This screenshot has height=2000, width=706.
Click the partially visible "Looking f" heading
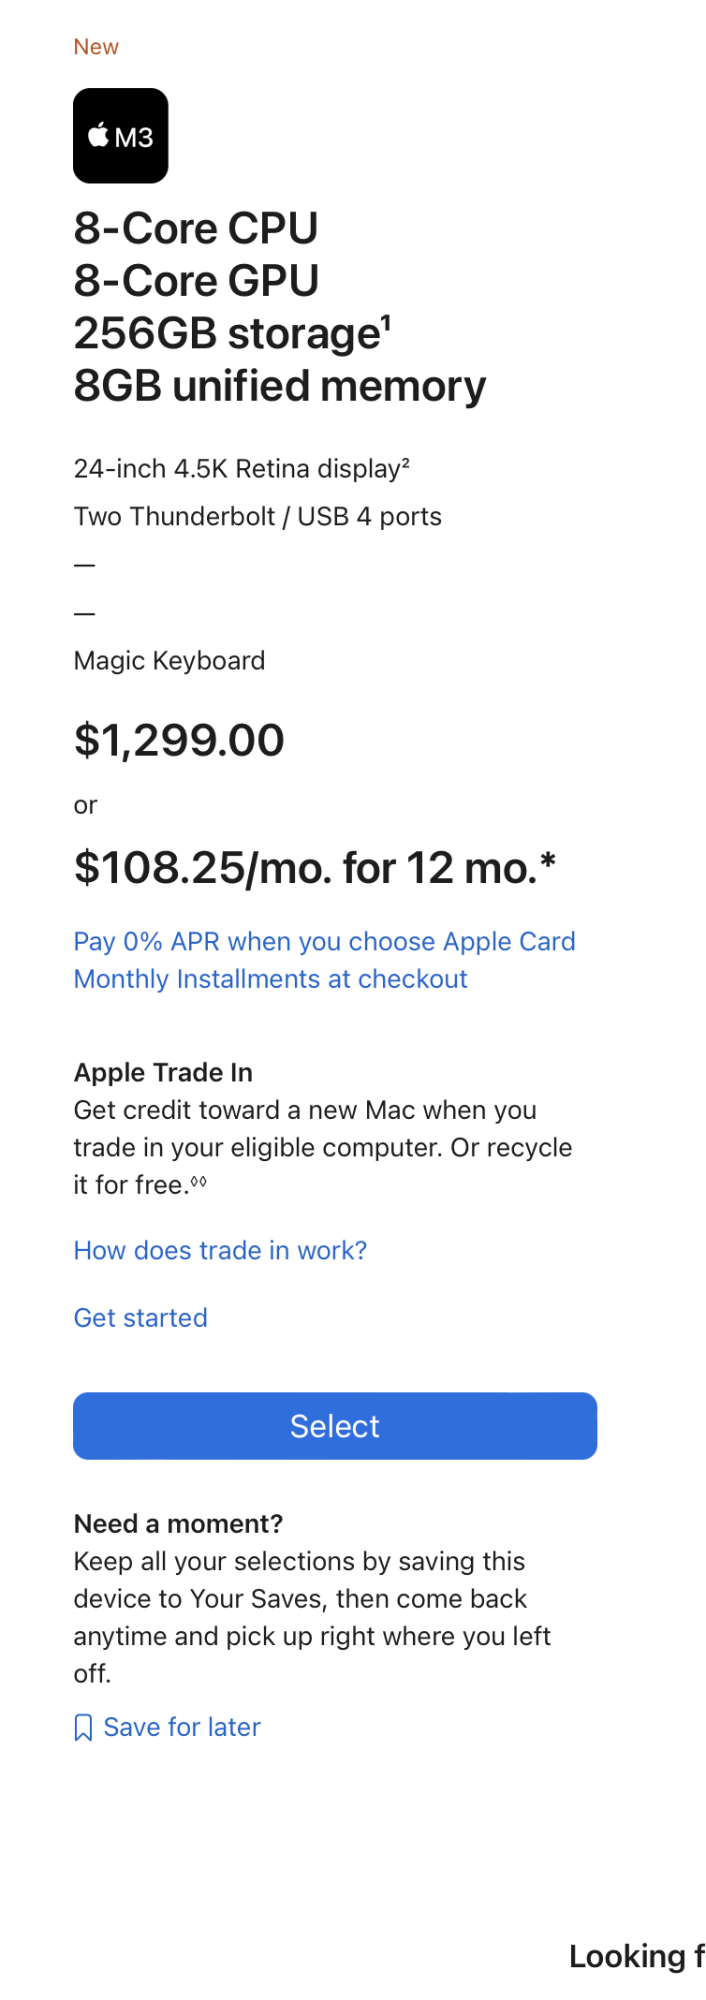(636, 1957)
